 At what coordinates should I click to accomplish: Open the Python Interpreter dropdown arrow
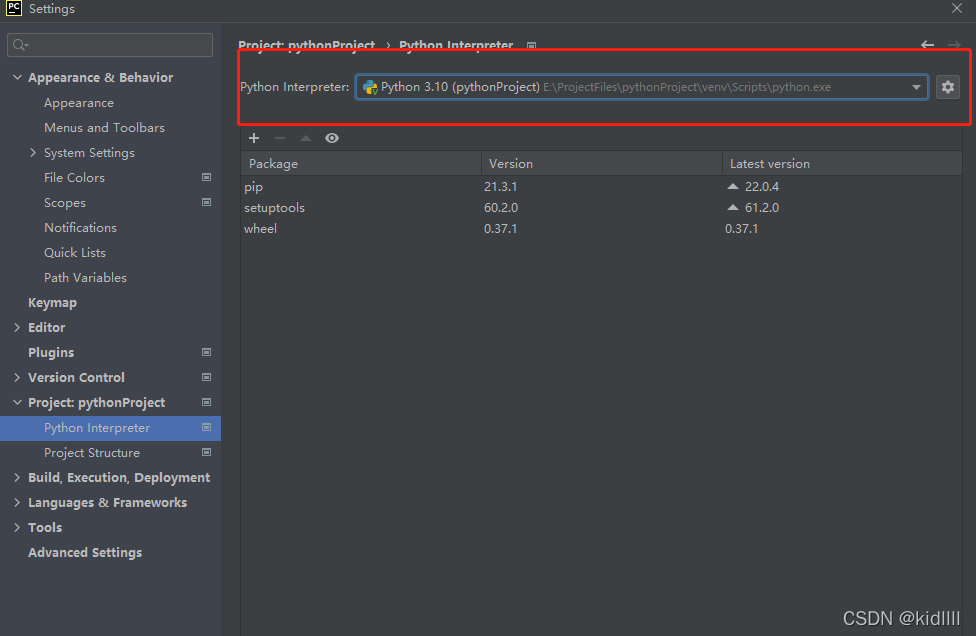tap(916, 87)
